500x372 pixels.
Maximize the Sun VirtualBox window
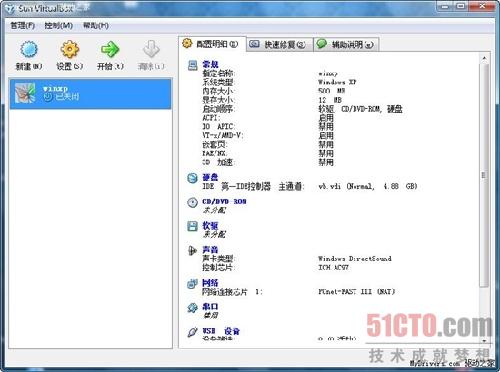(461, 6)
